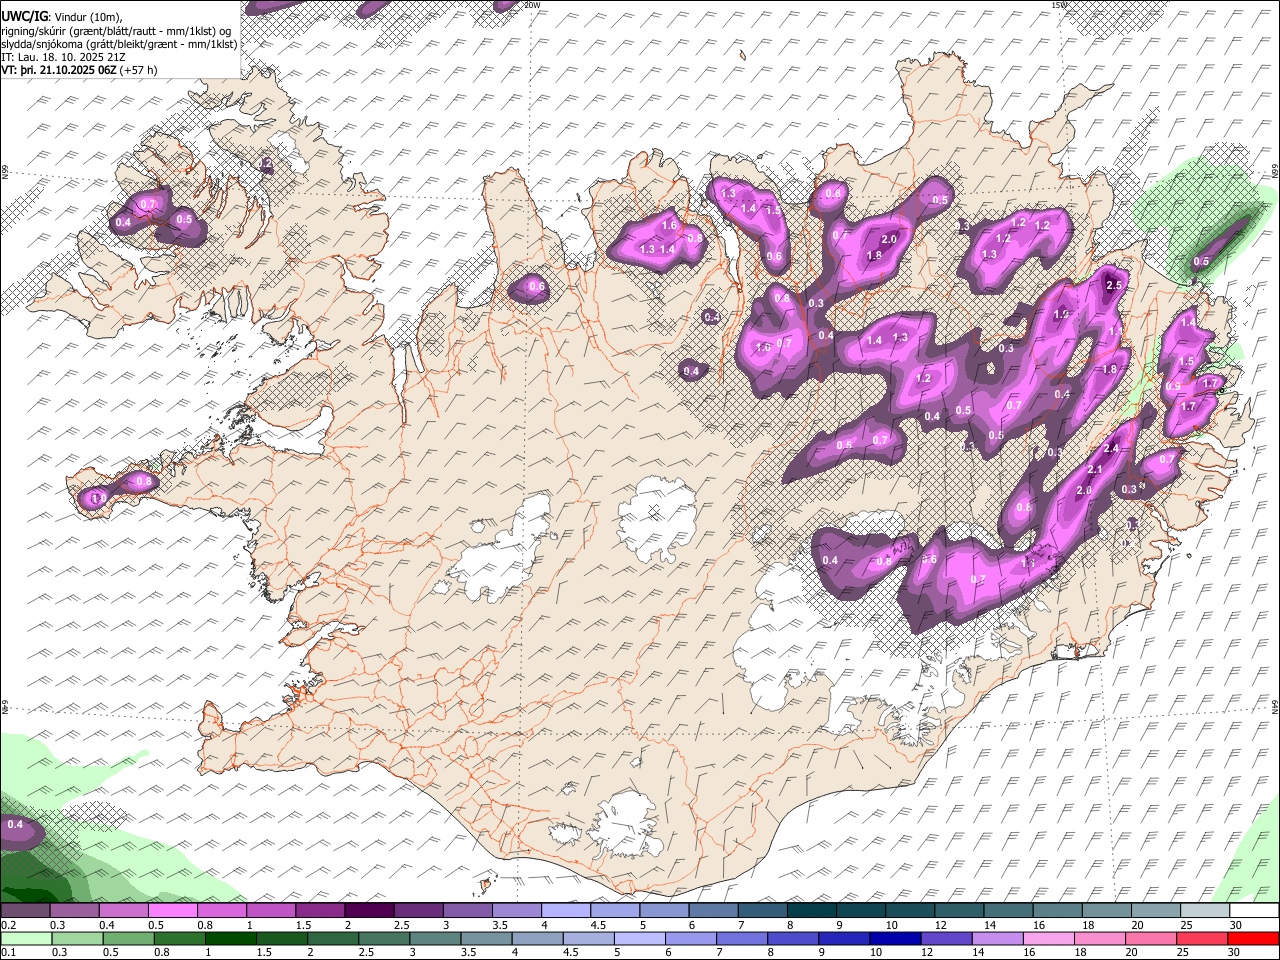Click the '2.4' precipitation value on the map
This screenshot has height=960, width=1280.
pos(1110,449)
